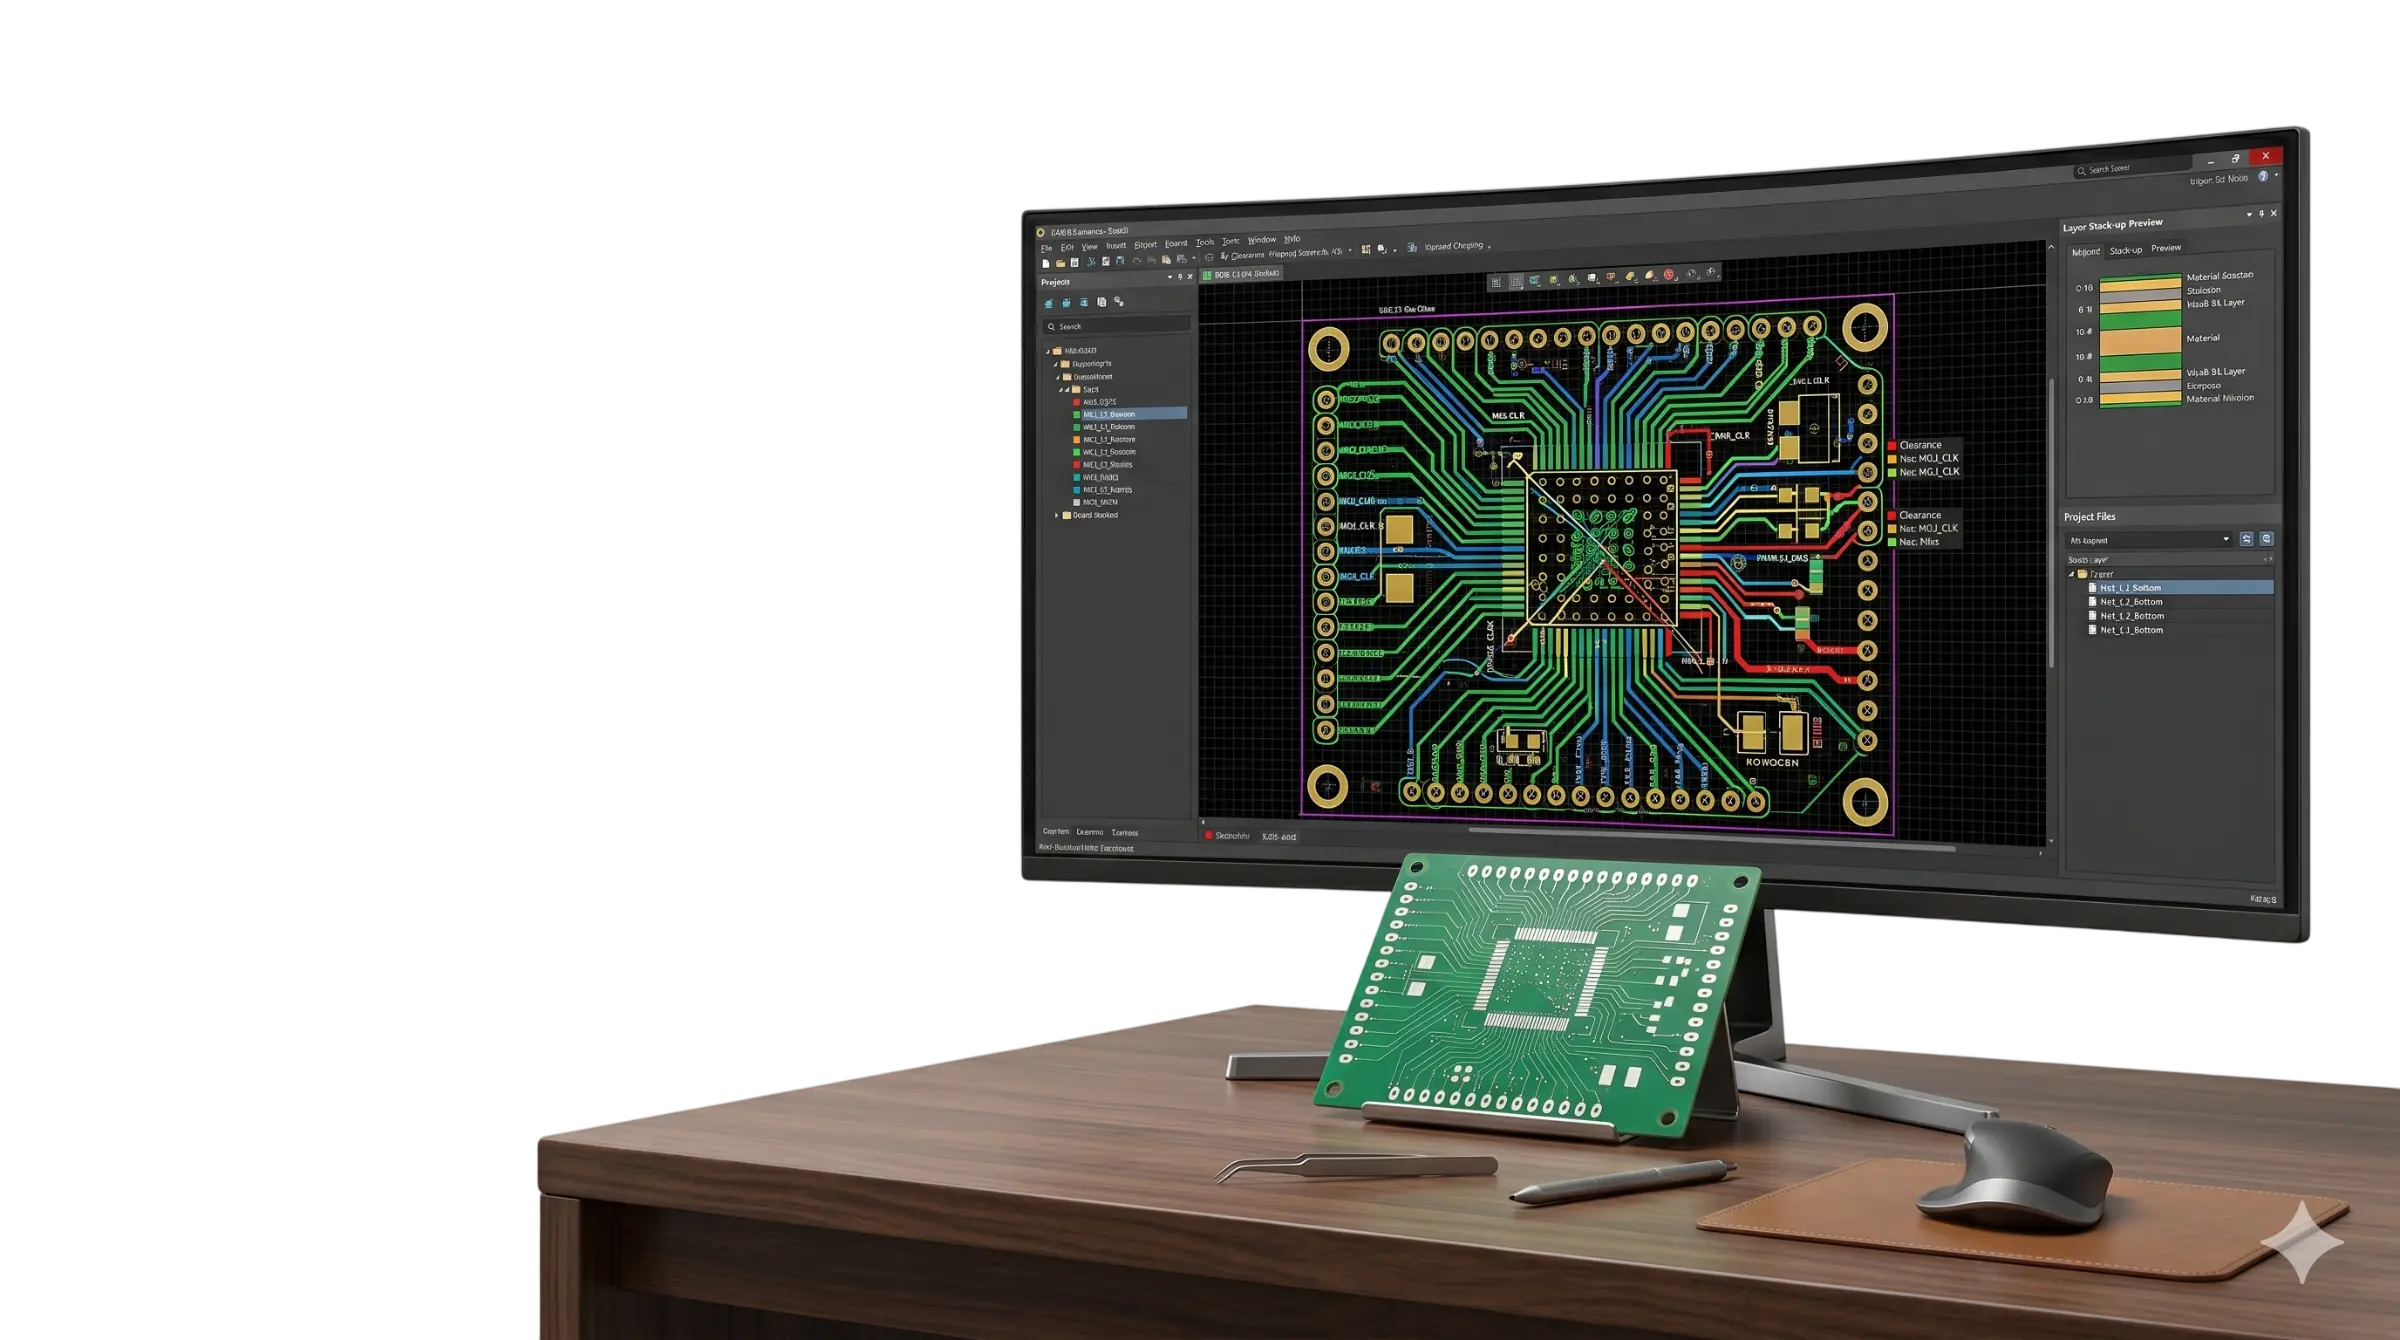Screen dimensions: 2400x1340
Task: Click the cut scissors icon in main toolbar
Action: point(1091,262)
